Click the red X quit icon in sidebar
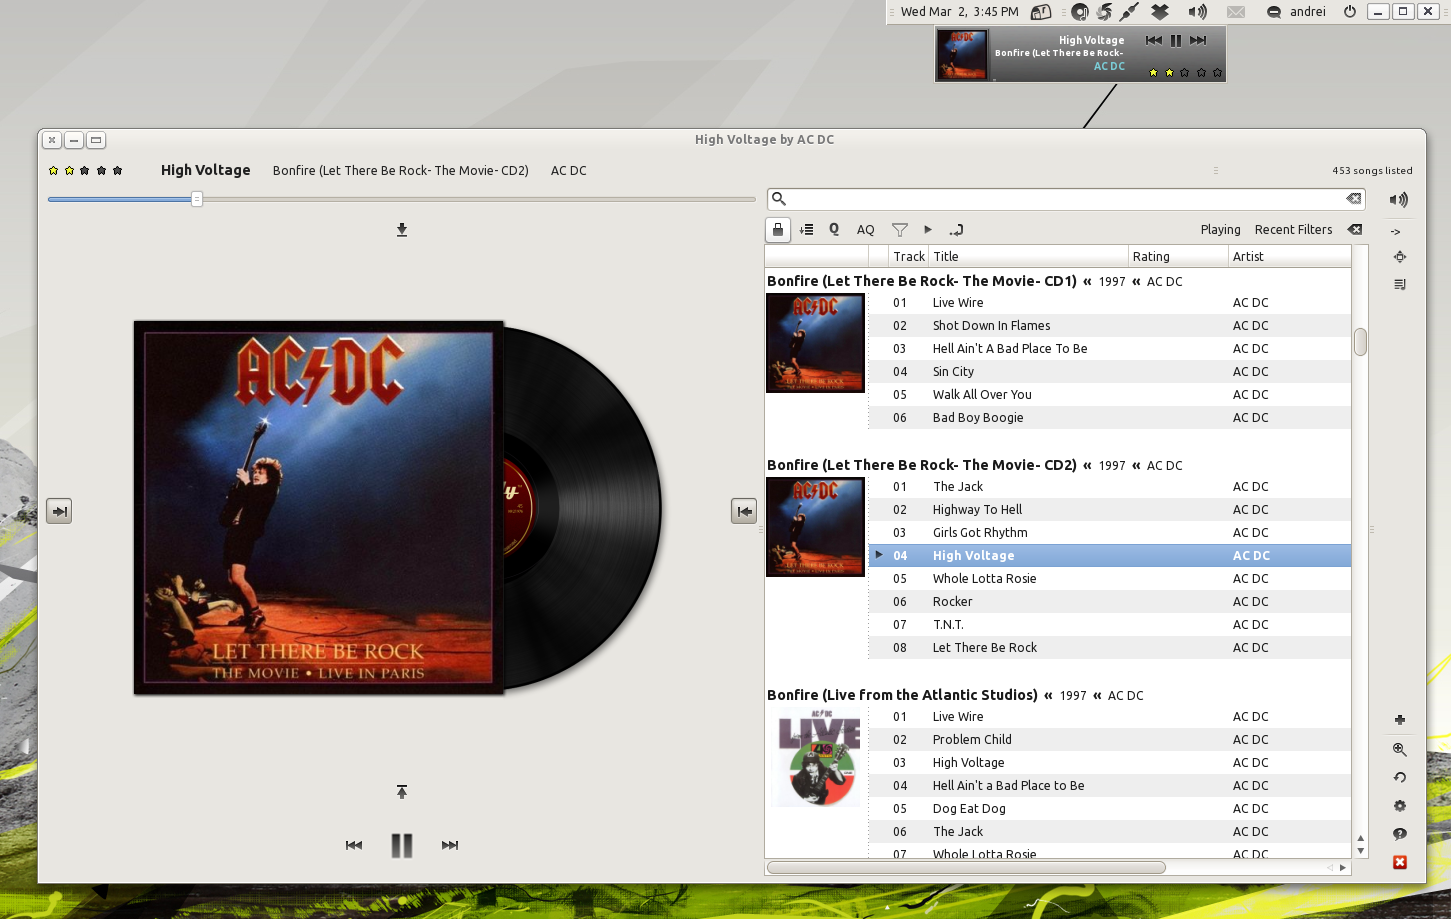1451x919 pixels. pos(1400,862)
